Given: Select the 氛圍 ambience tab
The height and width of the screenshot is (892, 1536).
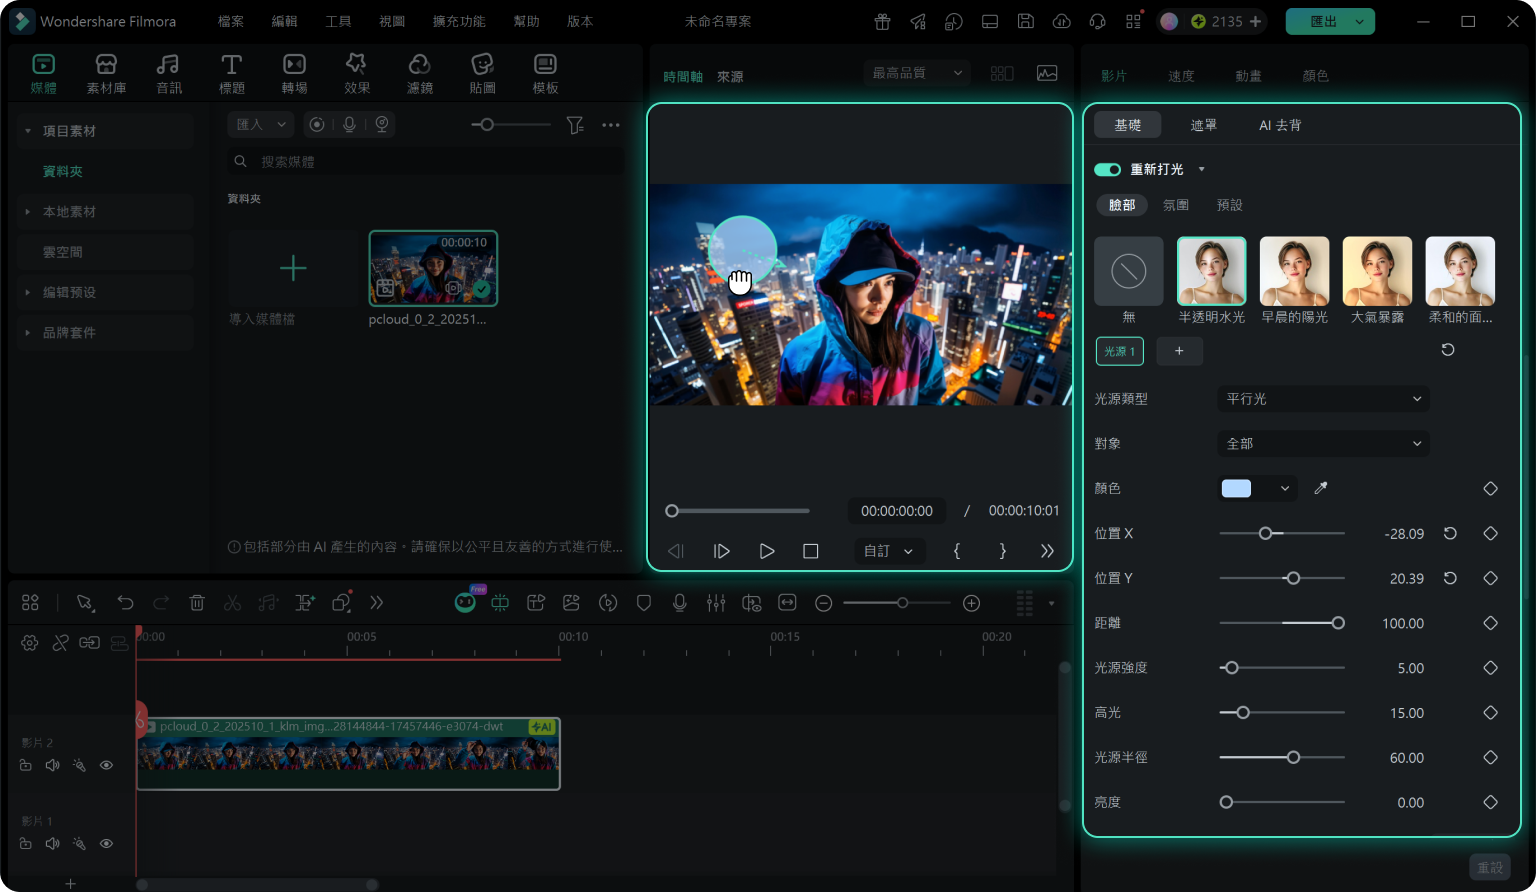Looking at the screenshot, I should 1176,205.
